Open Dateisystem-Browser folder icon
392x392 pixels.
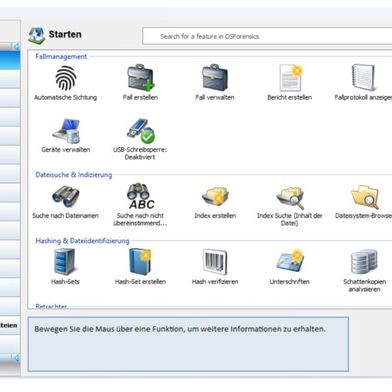click(x=365, y=197)
